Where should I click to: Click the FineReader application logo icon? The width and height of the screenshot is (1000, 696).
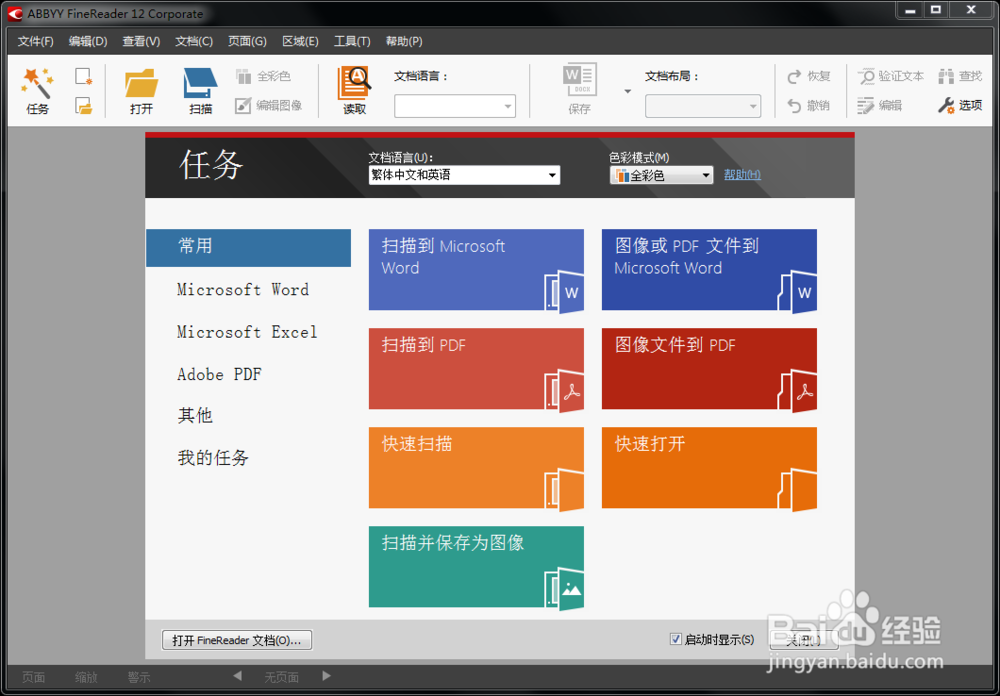point(15,13)
